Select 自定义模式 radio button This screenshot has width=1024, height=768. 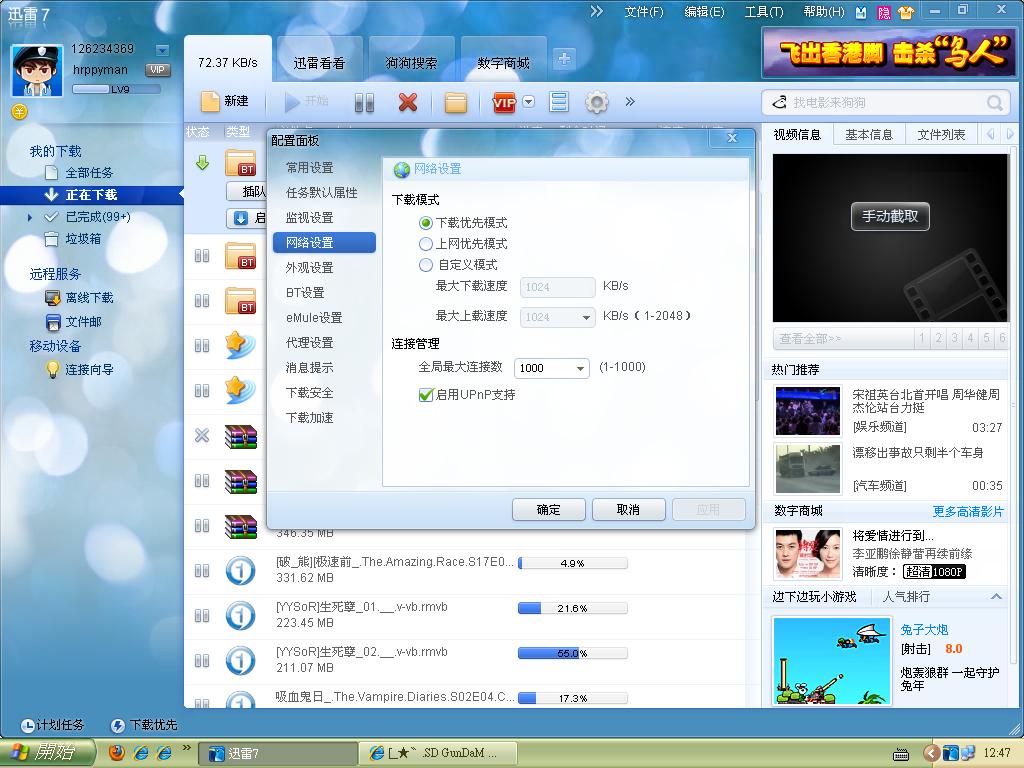(426, 265)
